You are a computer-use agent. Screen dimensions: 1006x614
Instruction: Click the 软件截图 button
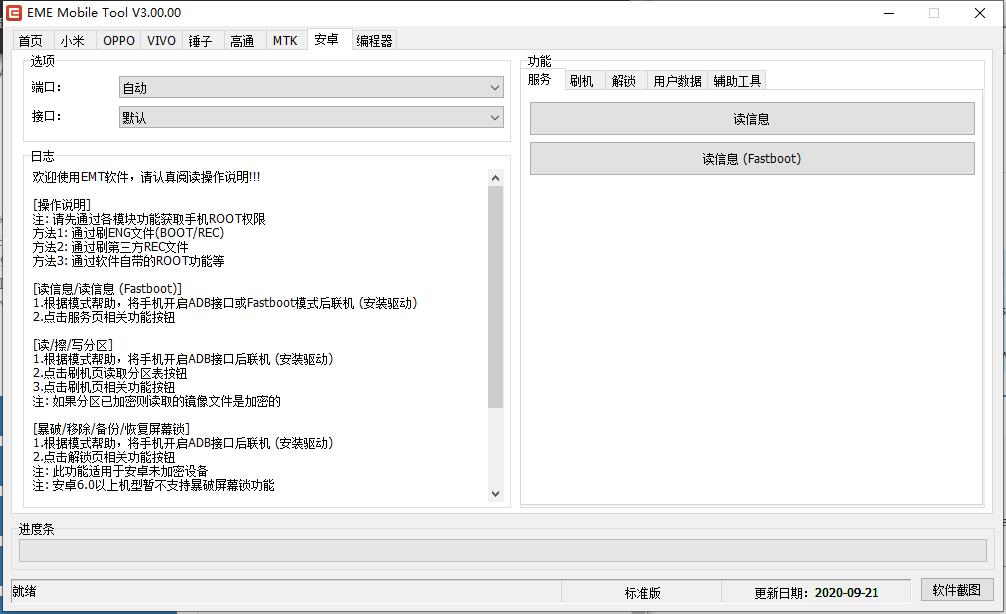pyautogui.click(x=957, y=590)
